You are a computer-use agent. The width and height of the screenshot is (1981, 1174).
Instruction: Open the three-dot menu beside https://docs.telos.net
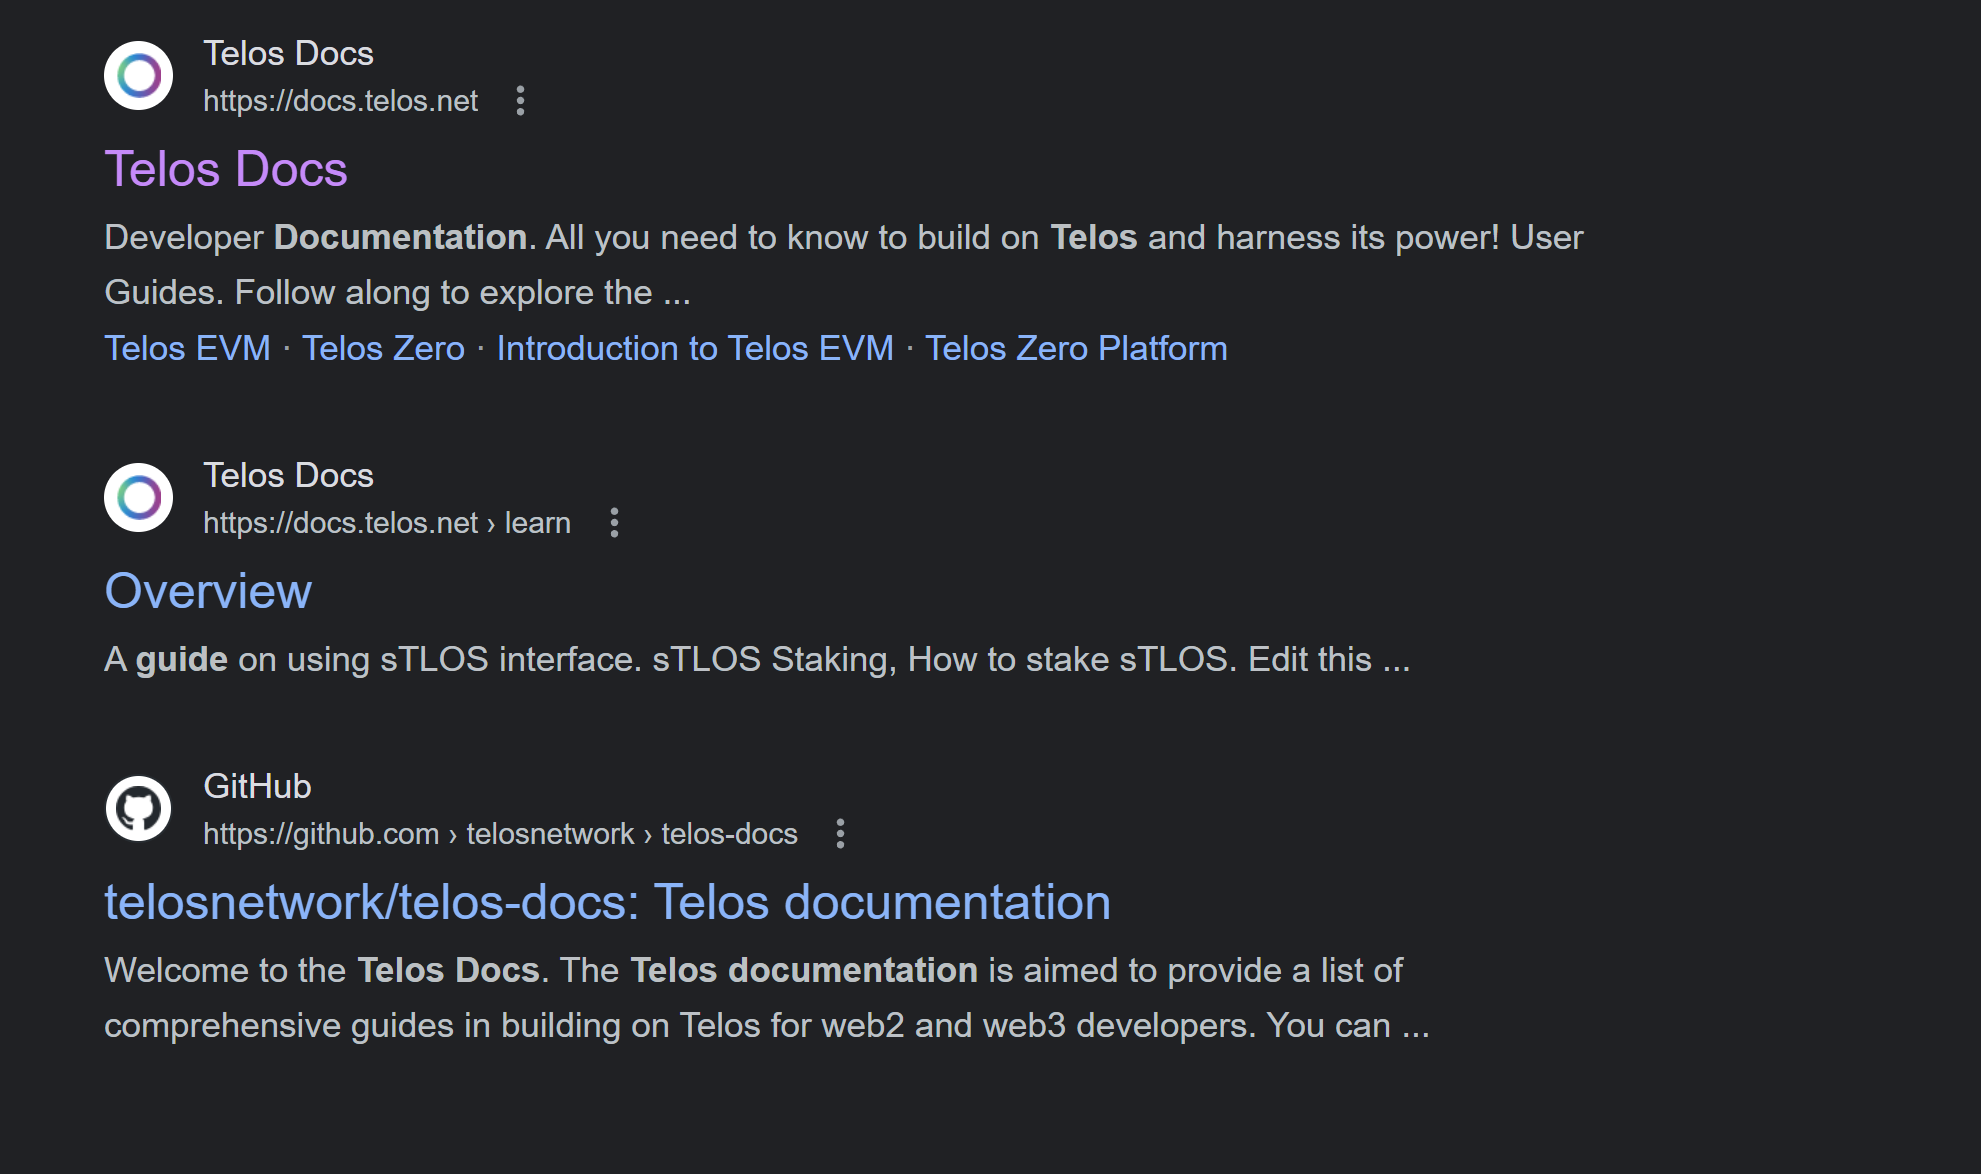point(520,101)
